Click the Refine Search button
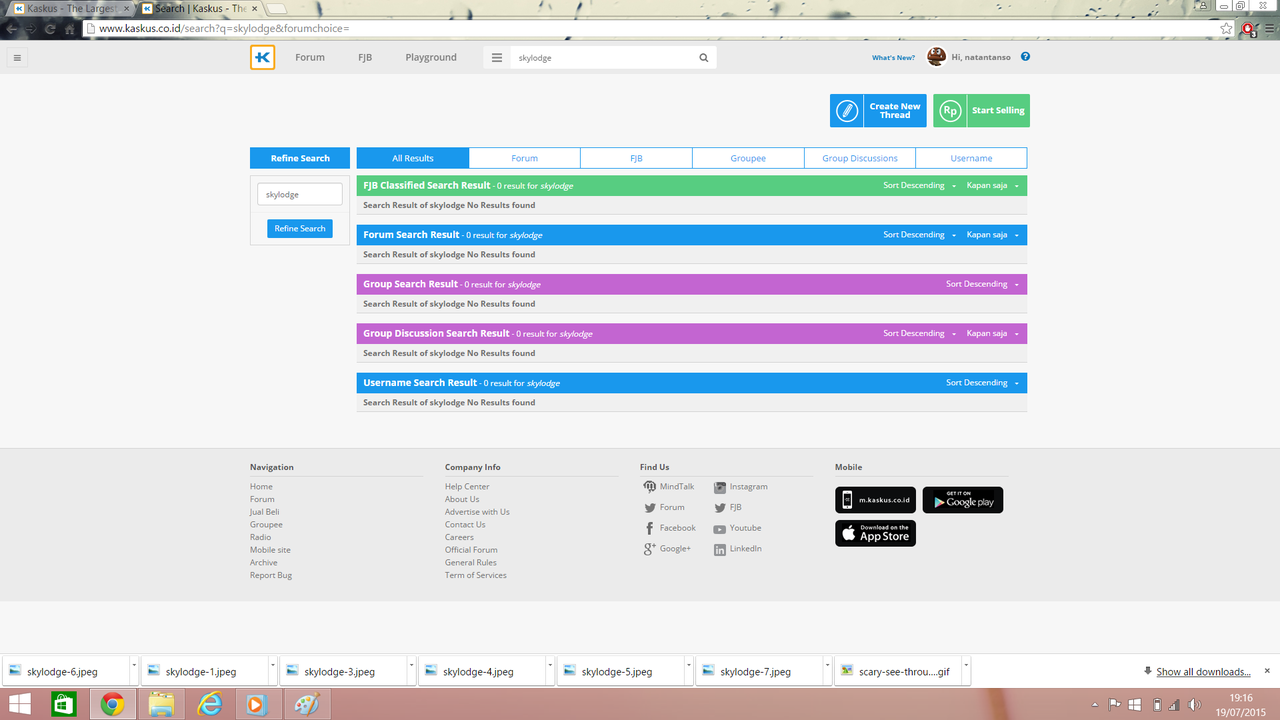 [x=300, y=229]
